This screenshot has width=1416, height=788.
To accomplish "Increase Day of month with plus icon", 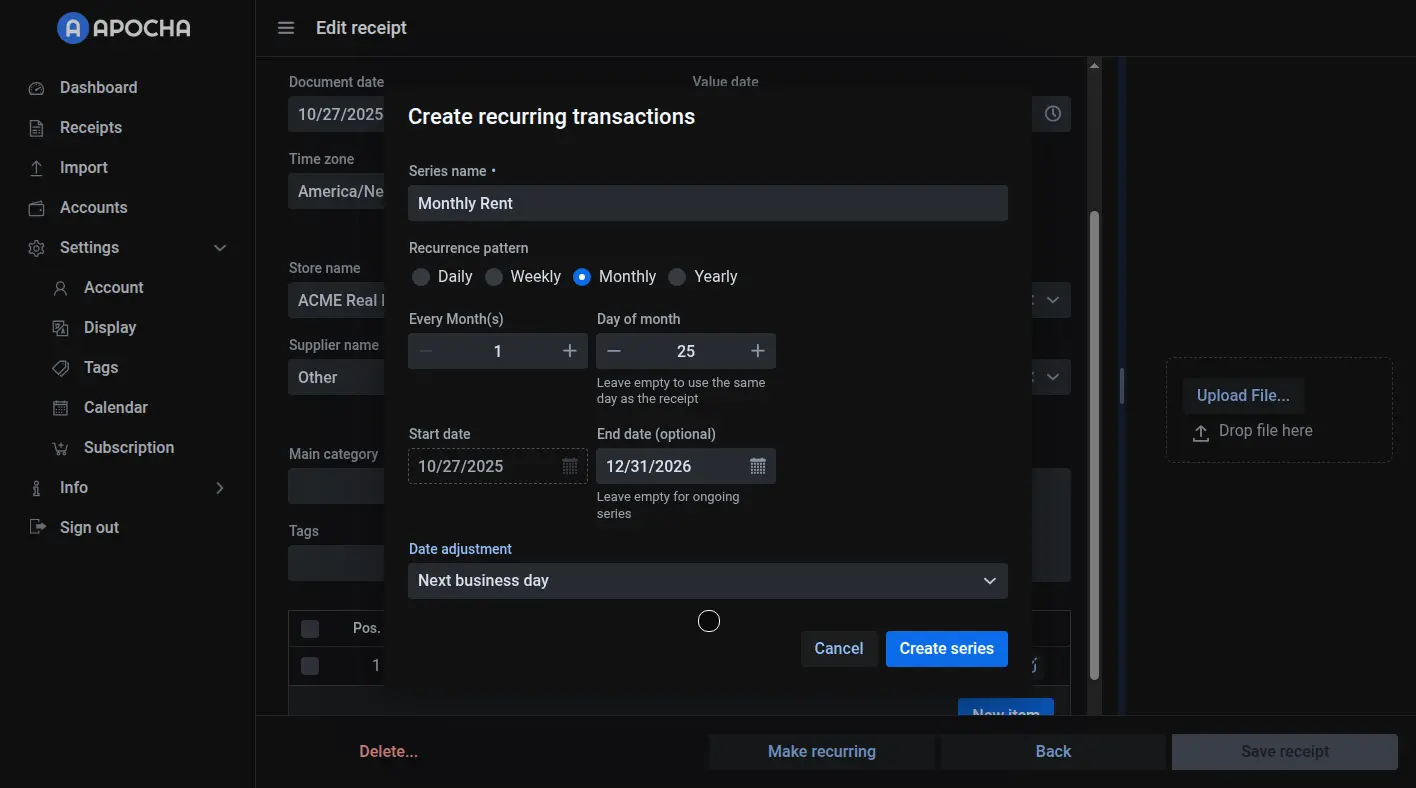I will [757, 351].
